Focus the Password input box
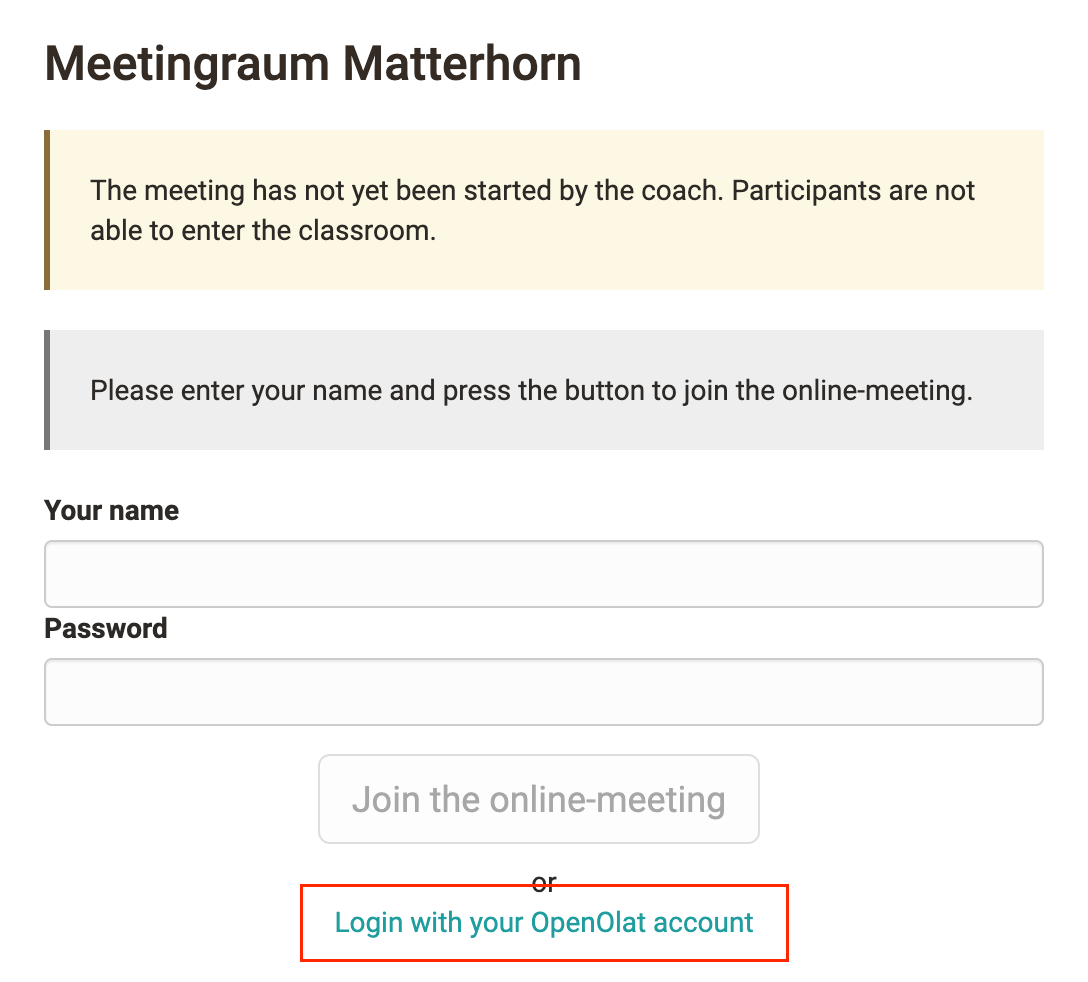 click(544, 692)
